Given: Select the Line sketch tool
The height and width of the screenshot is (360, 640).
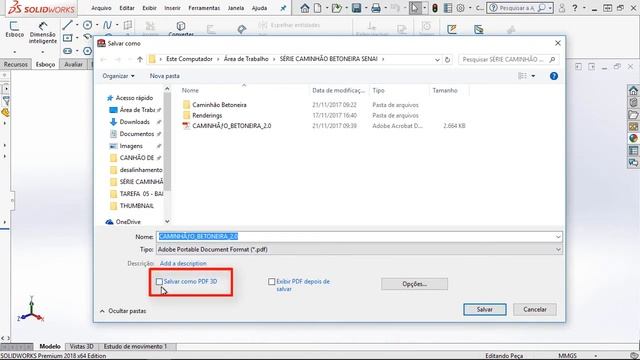Looking at the screenshot, I should (x=67, y=25).
